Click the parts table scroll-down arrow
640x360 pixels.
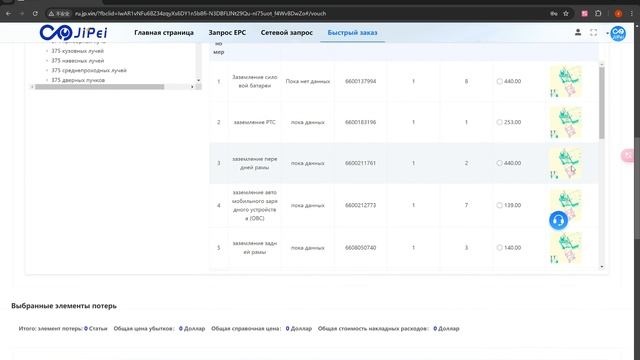coord(602,267)
